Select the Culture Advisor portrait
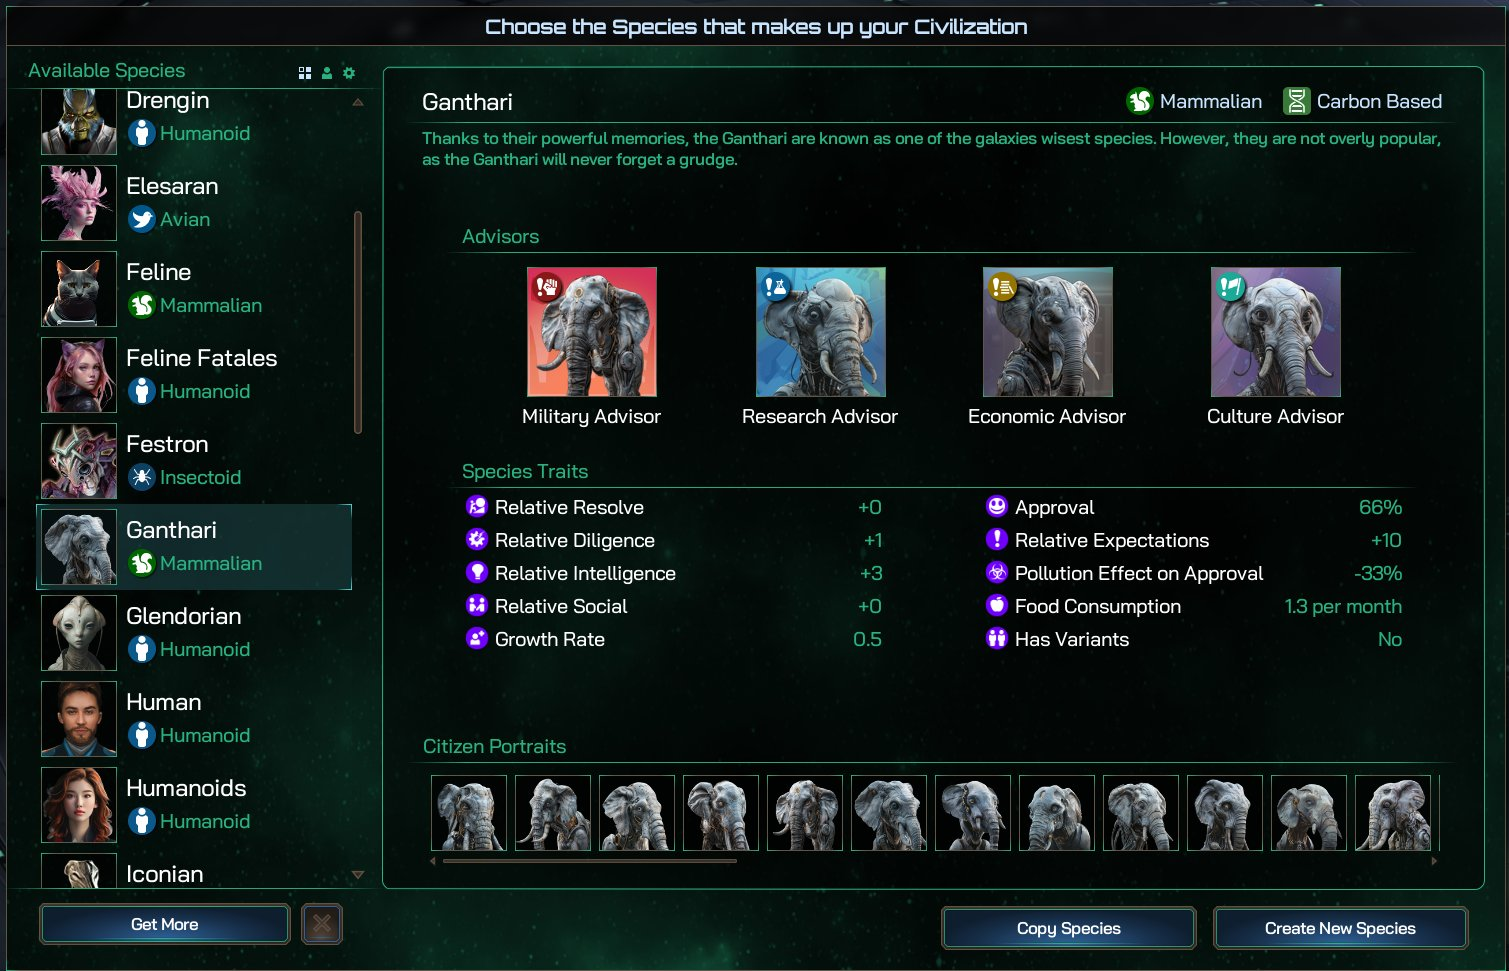Image resolution: width=1509 pixels, height=971 pixels. pos(1275,332)
